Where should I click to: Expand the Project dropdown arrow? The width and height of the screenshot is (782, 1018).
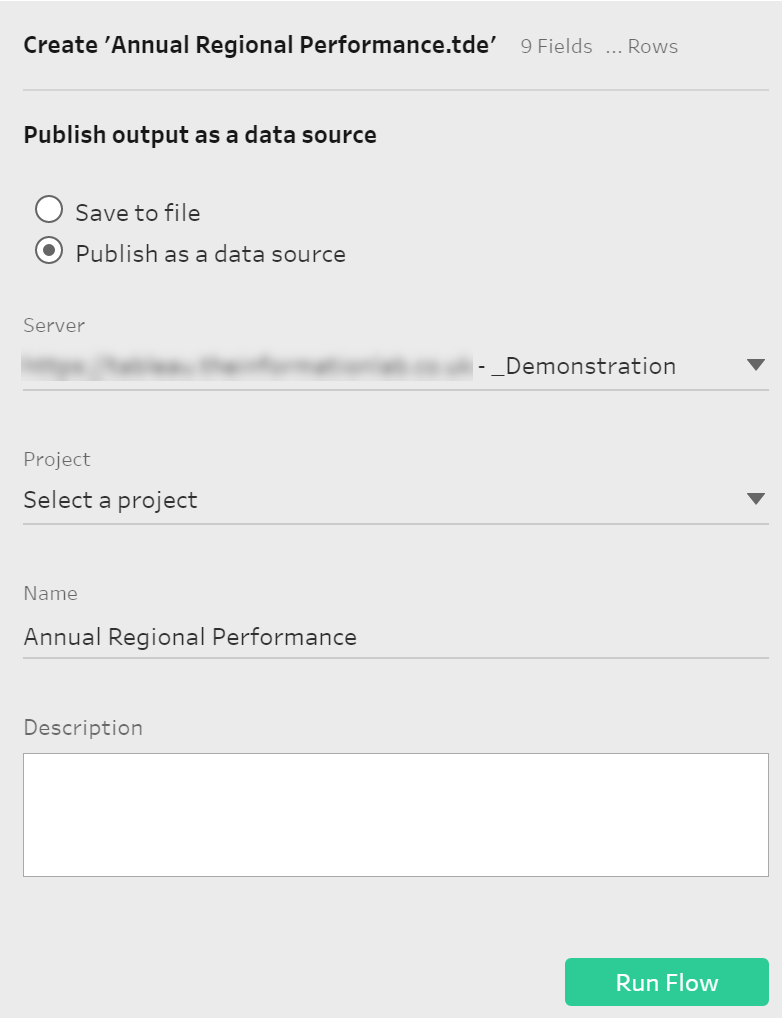click(755, 499)
